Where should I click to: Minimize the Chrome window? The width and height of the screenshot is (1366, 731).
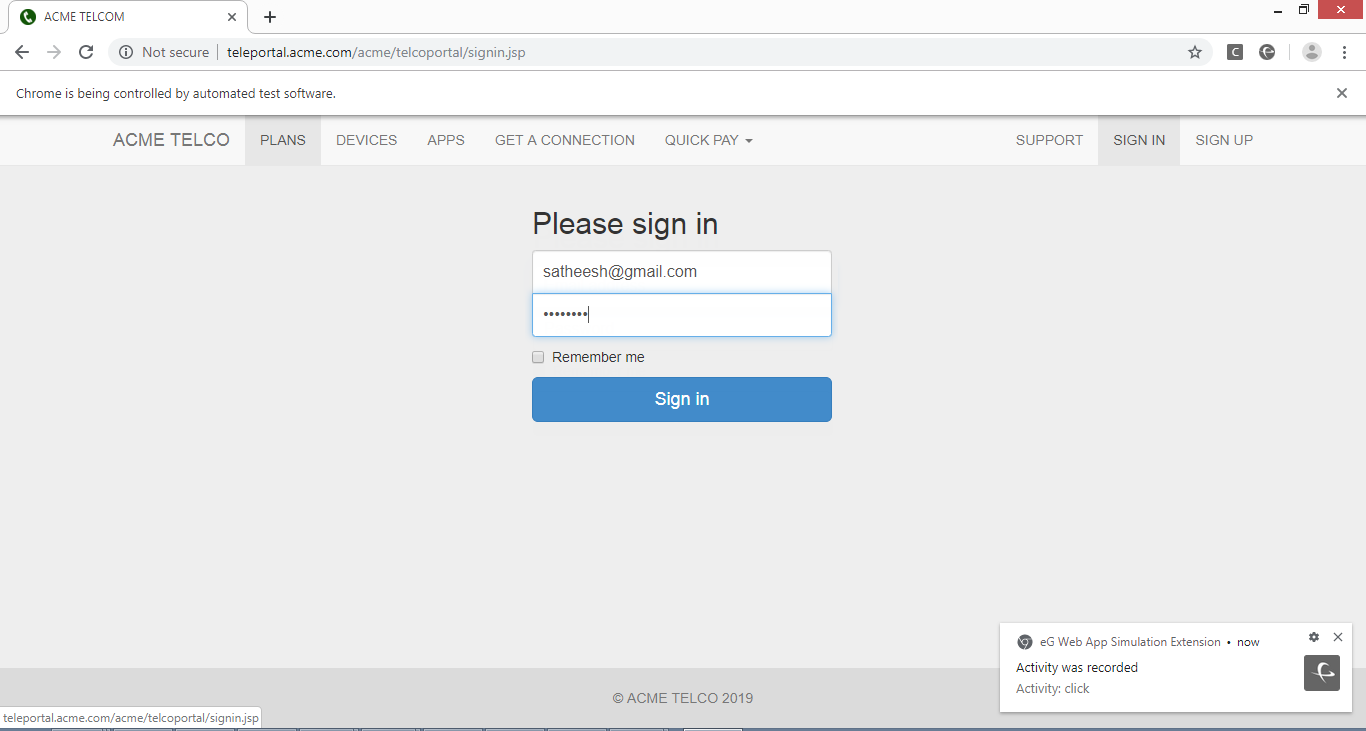[1279, 10]
